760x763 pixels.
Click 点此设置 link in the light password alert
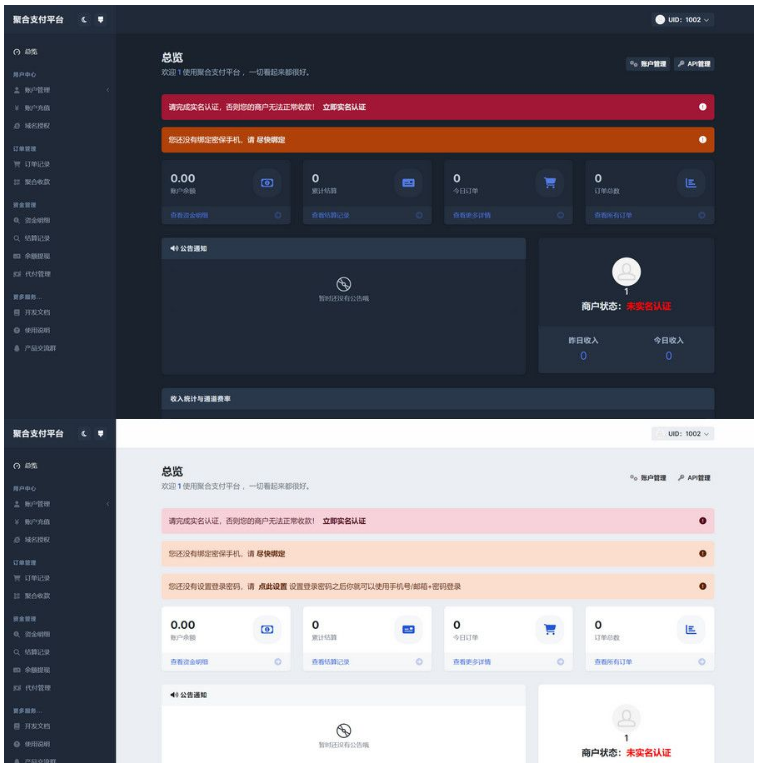273,586
